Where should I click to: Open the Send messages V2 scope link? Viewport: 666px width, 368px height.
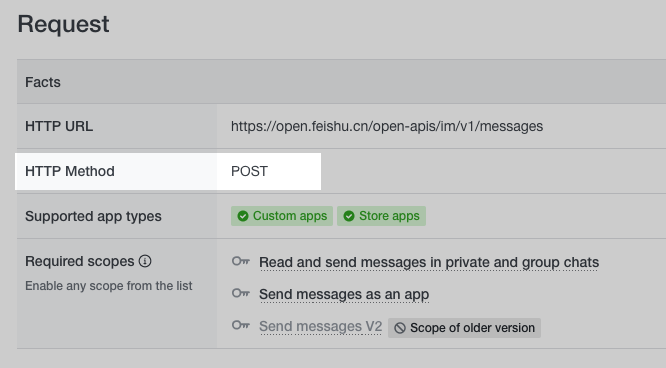(321, 326)
